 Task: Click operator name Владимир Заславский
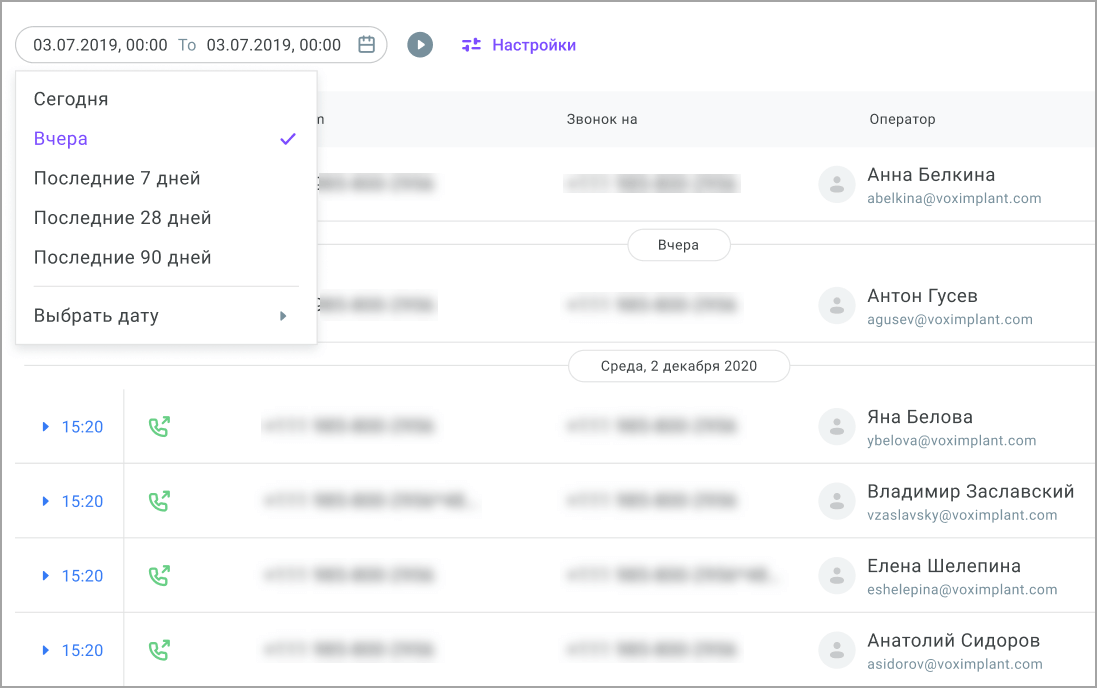[971, 491]
